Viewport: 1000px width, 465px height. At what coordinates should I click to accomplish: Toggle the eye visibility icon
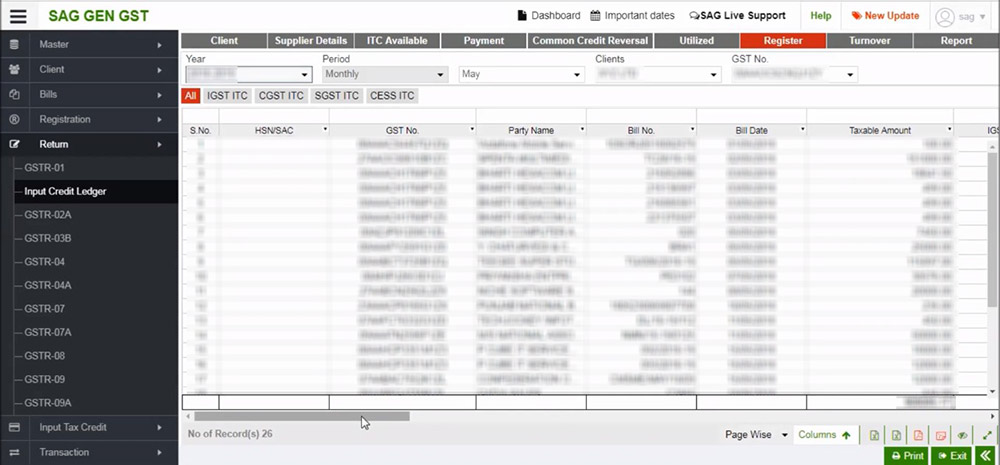(x=962, y=435)
